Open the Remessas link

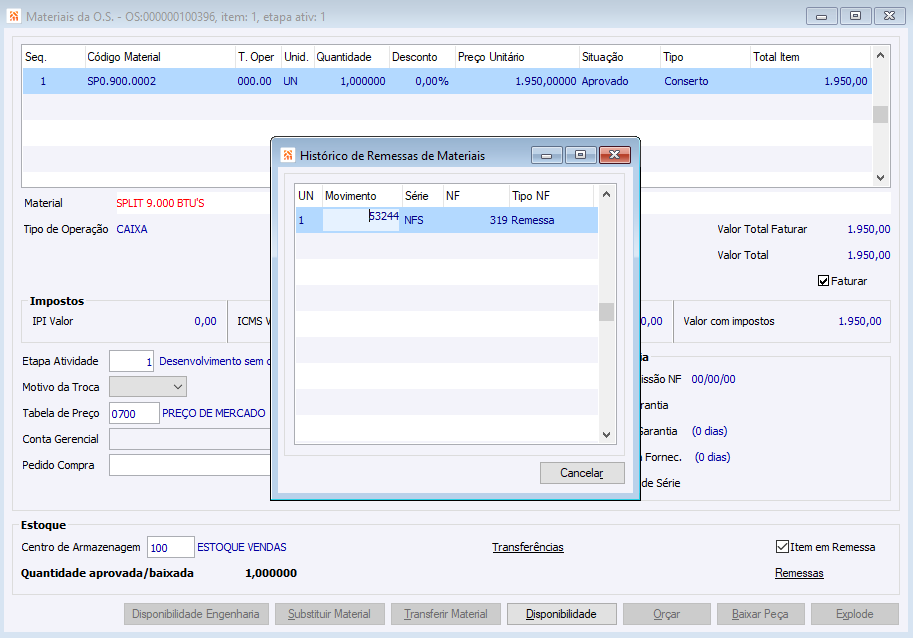click(x=799, y=573)
